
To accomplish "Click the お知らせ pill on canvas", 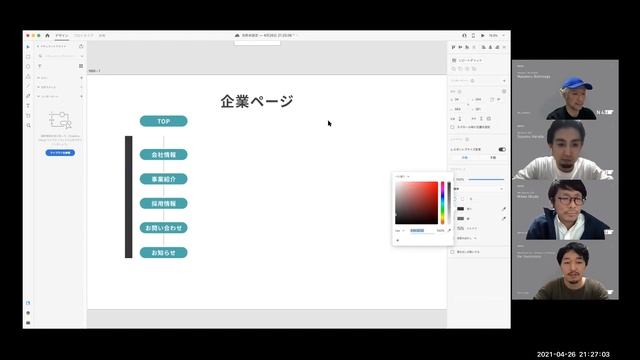I will [x=164, y=253].
